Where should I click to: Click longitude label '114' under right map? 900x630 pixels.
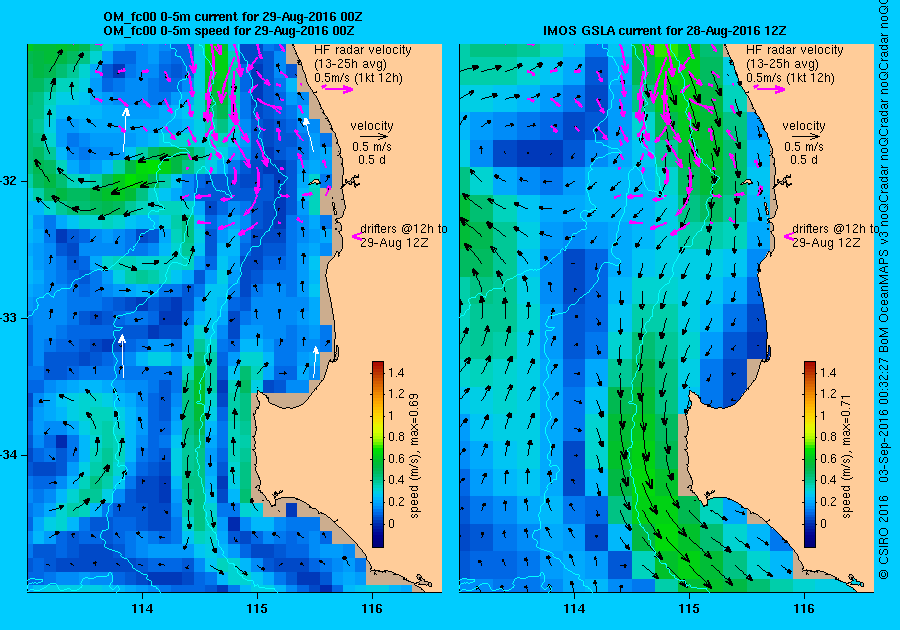click(x=575, y=609)
